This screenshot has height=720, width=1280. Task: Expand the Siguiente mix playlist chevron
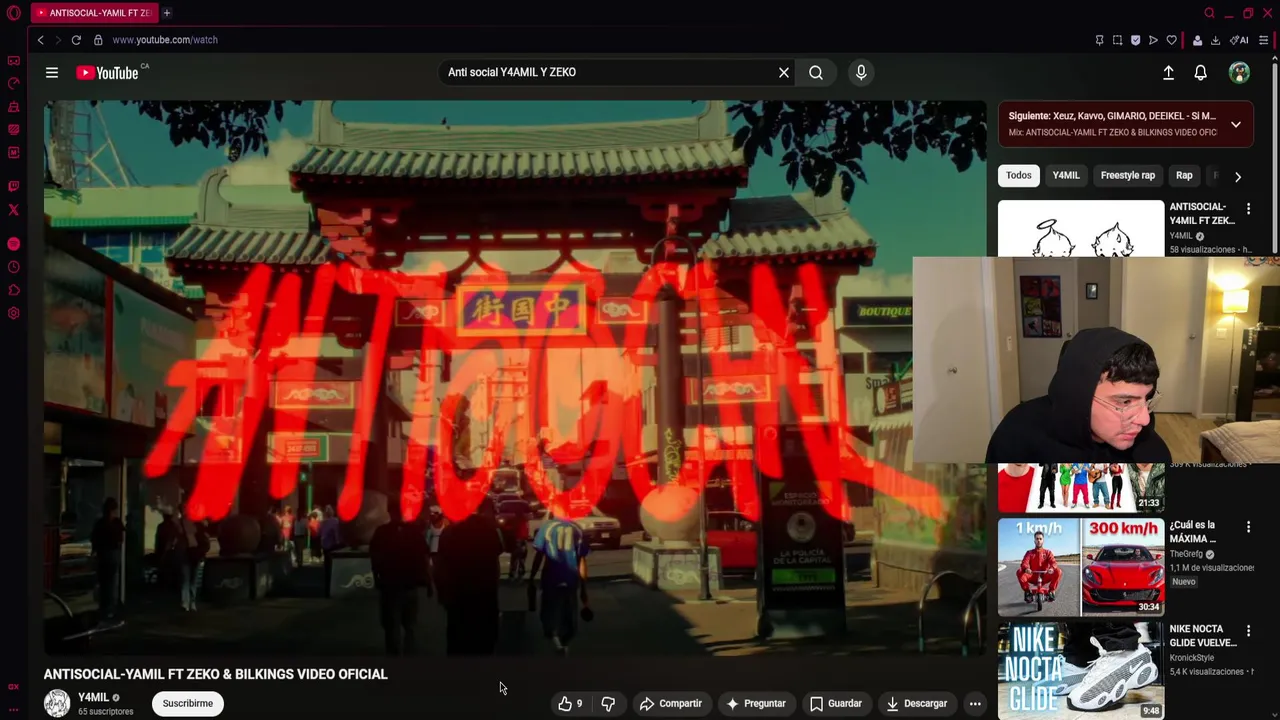click(1236, 124)
